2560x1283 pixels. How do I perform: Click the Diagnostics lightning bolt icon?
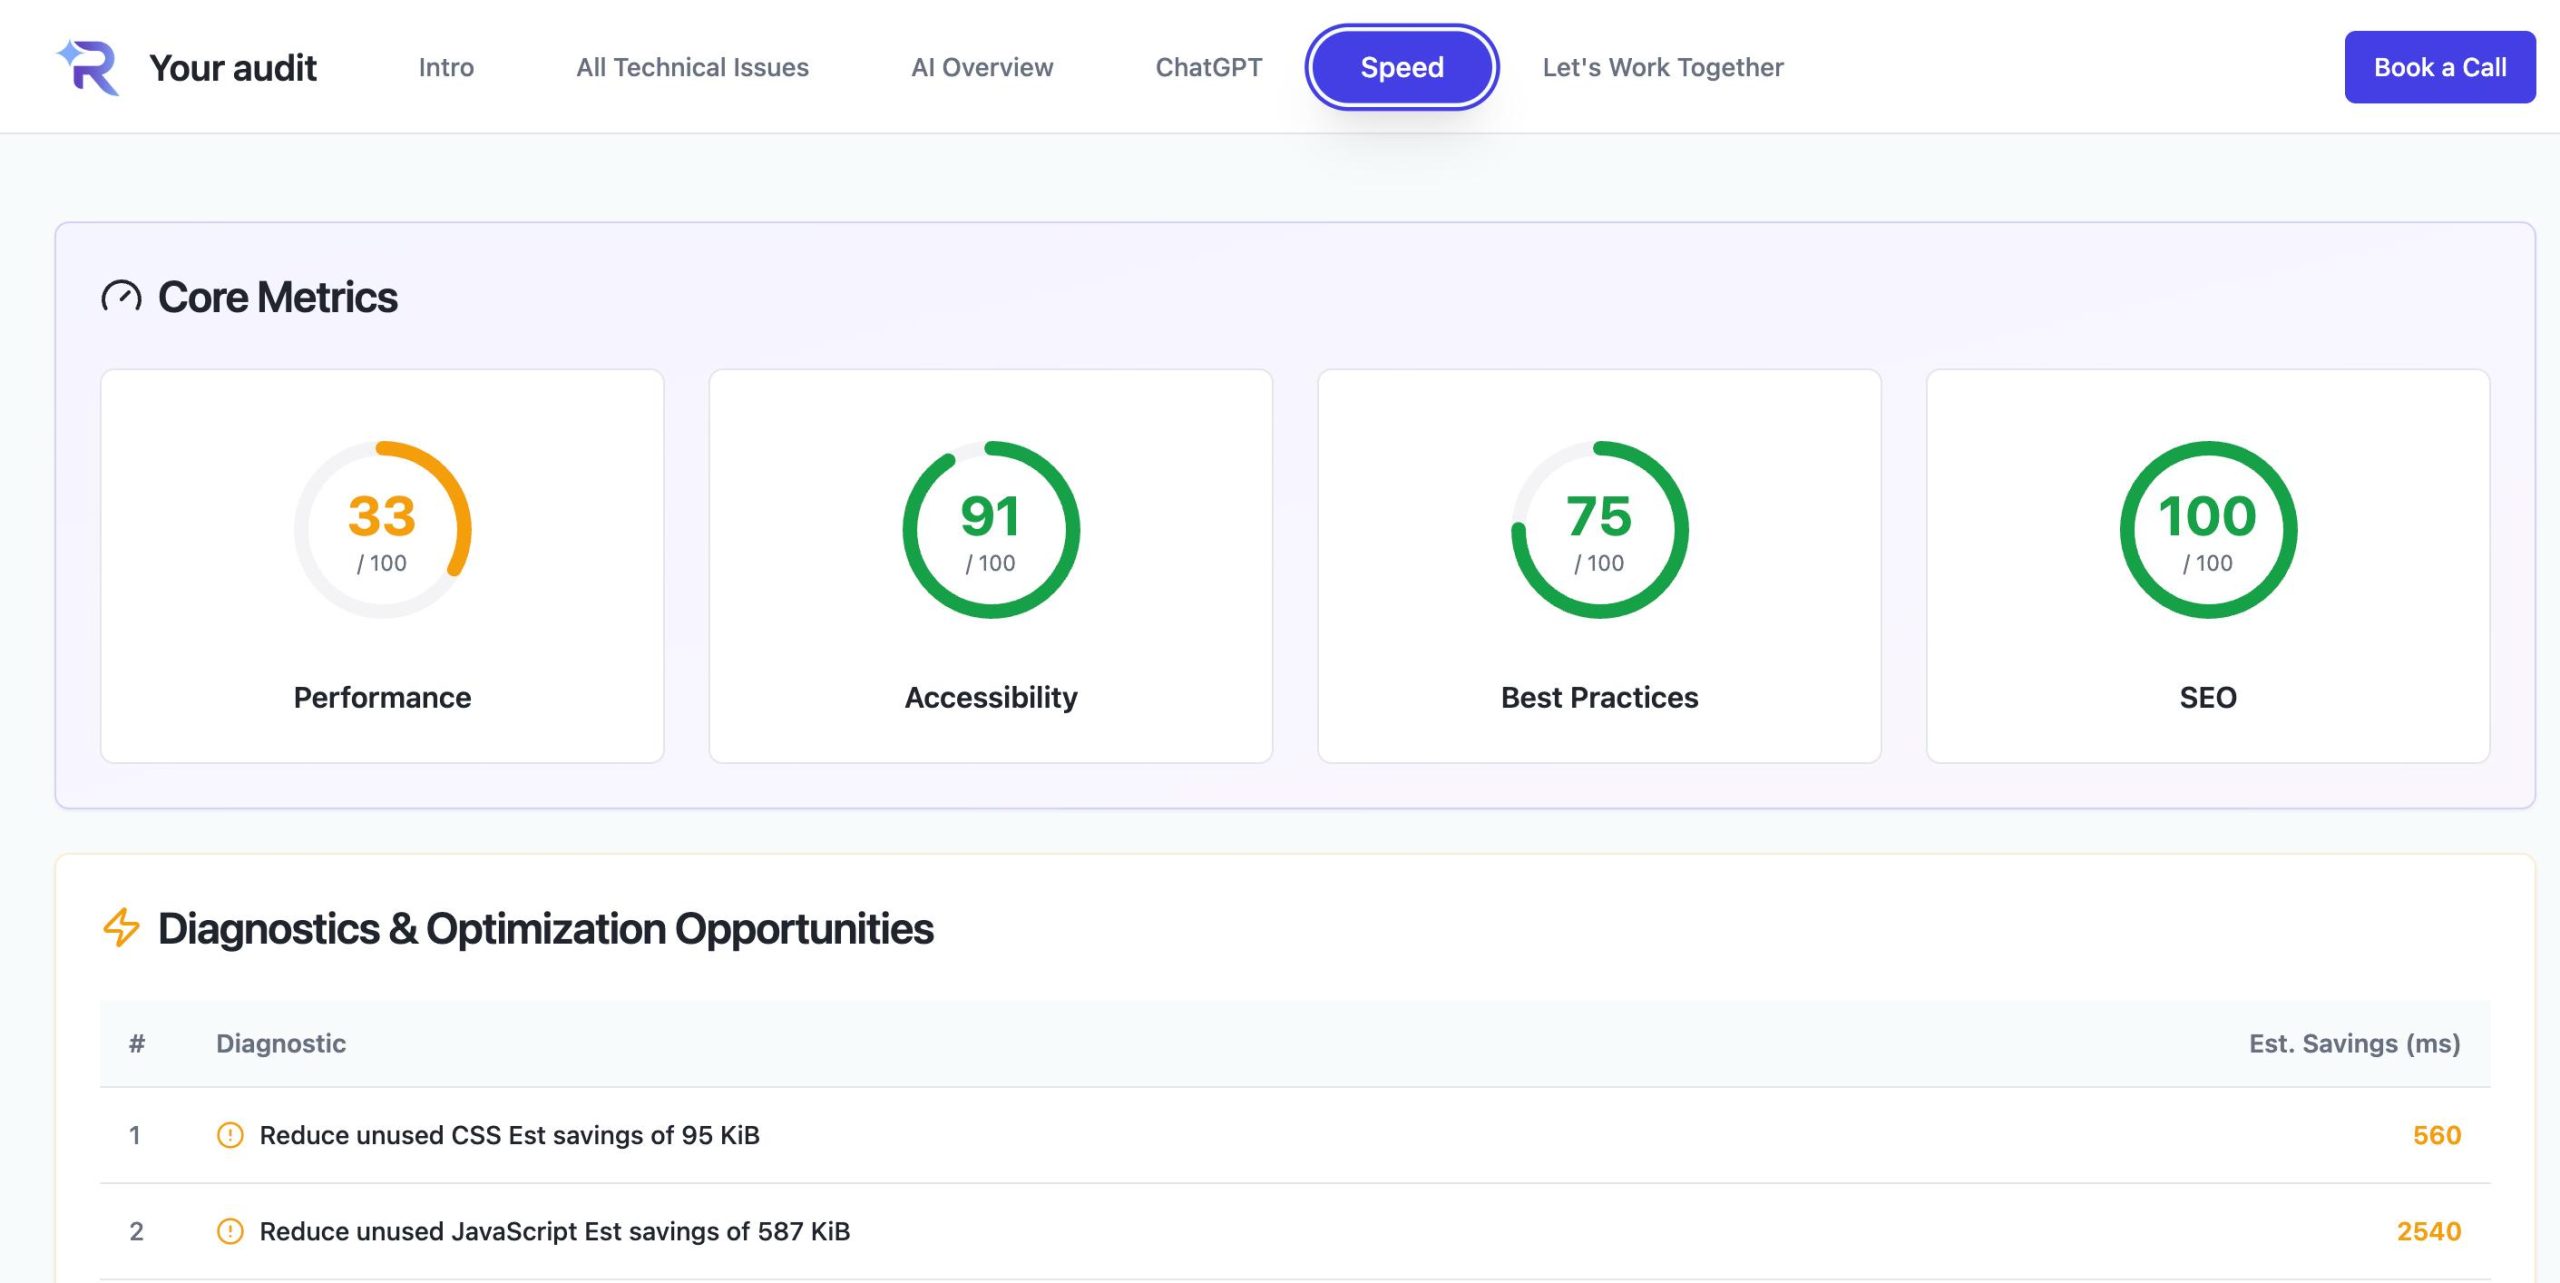click(121, 927)
